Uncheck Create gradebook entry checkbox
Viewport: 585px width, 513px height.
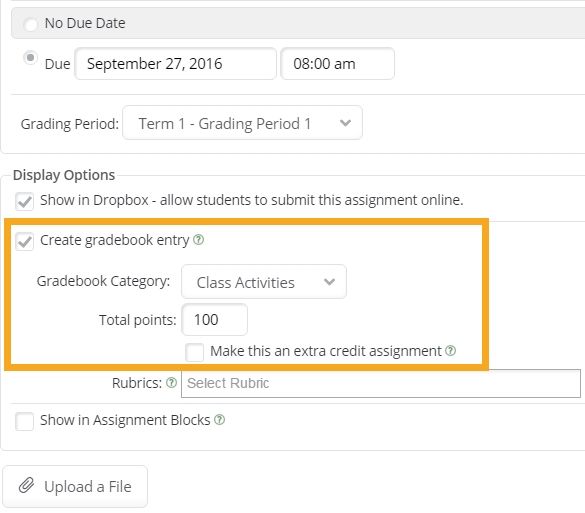[24, 241]
